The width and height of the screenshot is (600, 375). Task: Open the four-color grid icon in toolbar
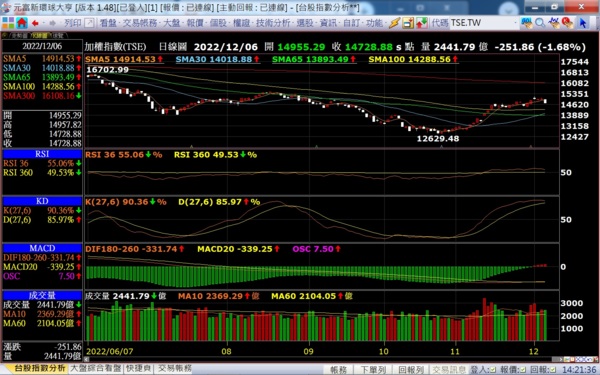pos(8,23)
